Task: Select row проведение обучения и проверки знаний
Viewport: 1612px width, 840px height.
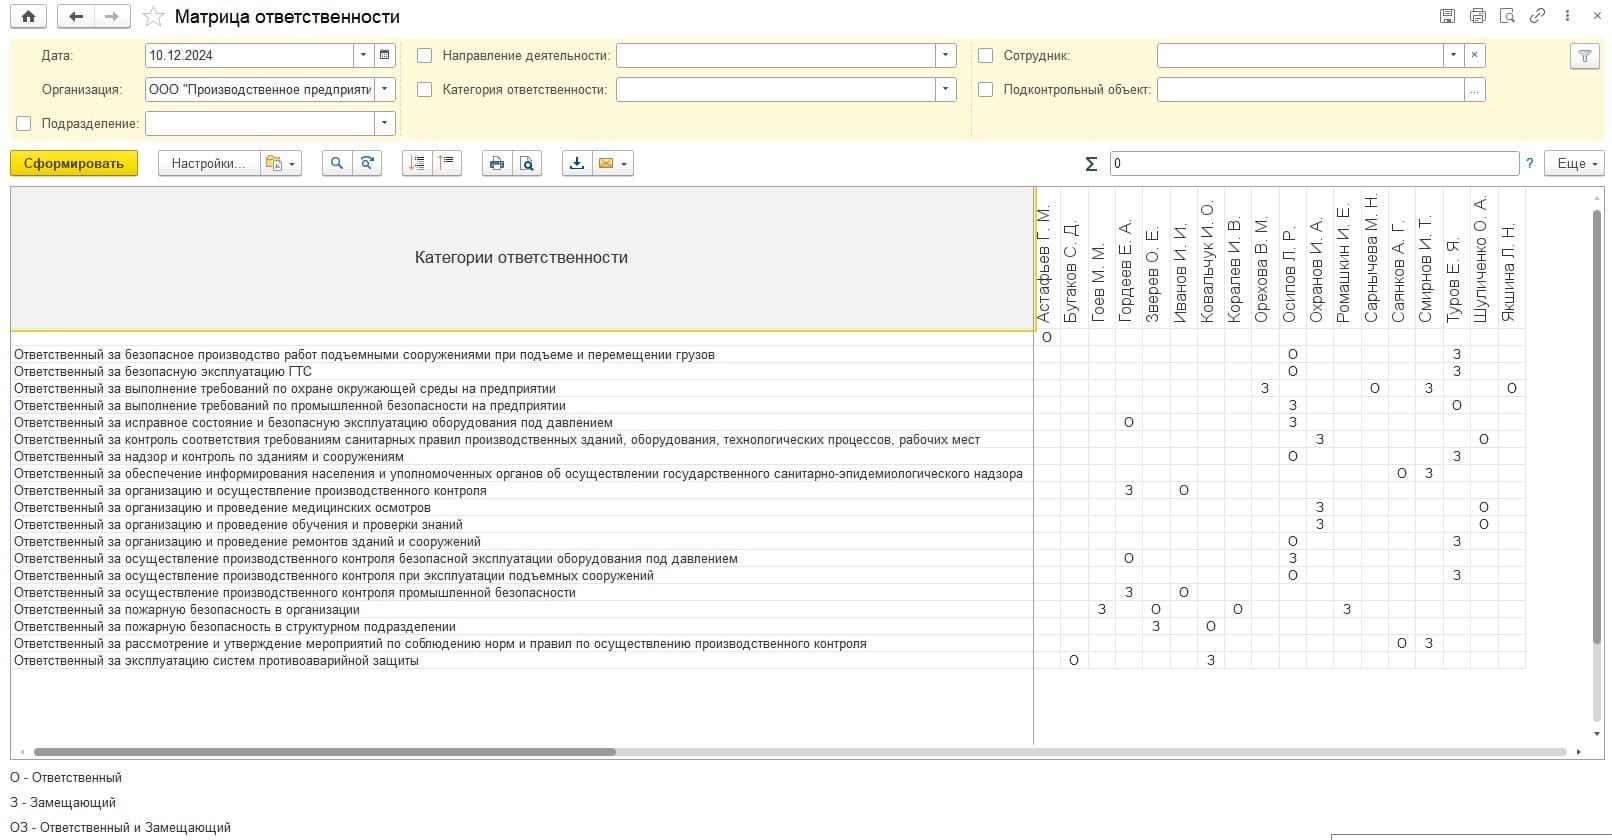Action: pyautogui.click(x=521, y=524)
